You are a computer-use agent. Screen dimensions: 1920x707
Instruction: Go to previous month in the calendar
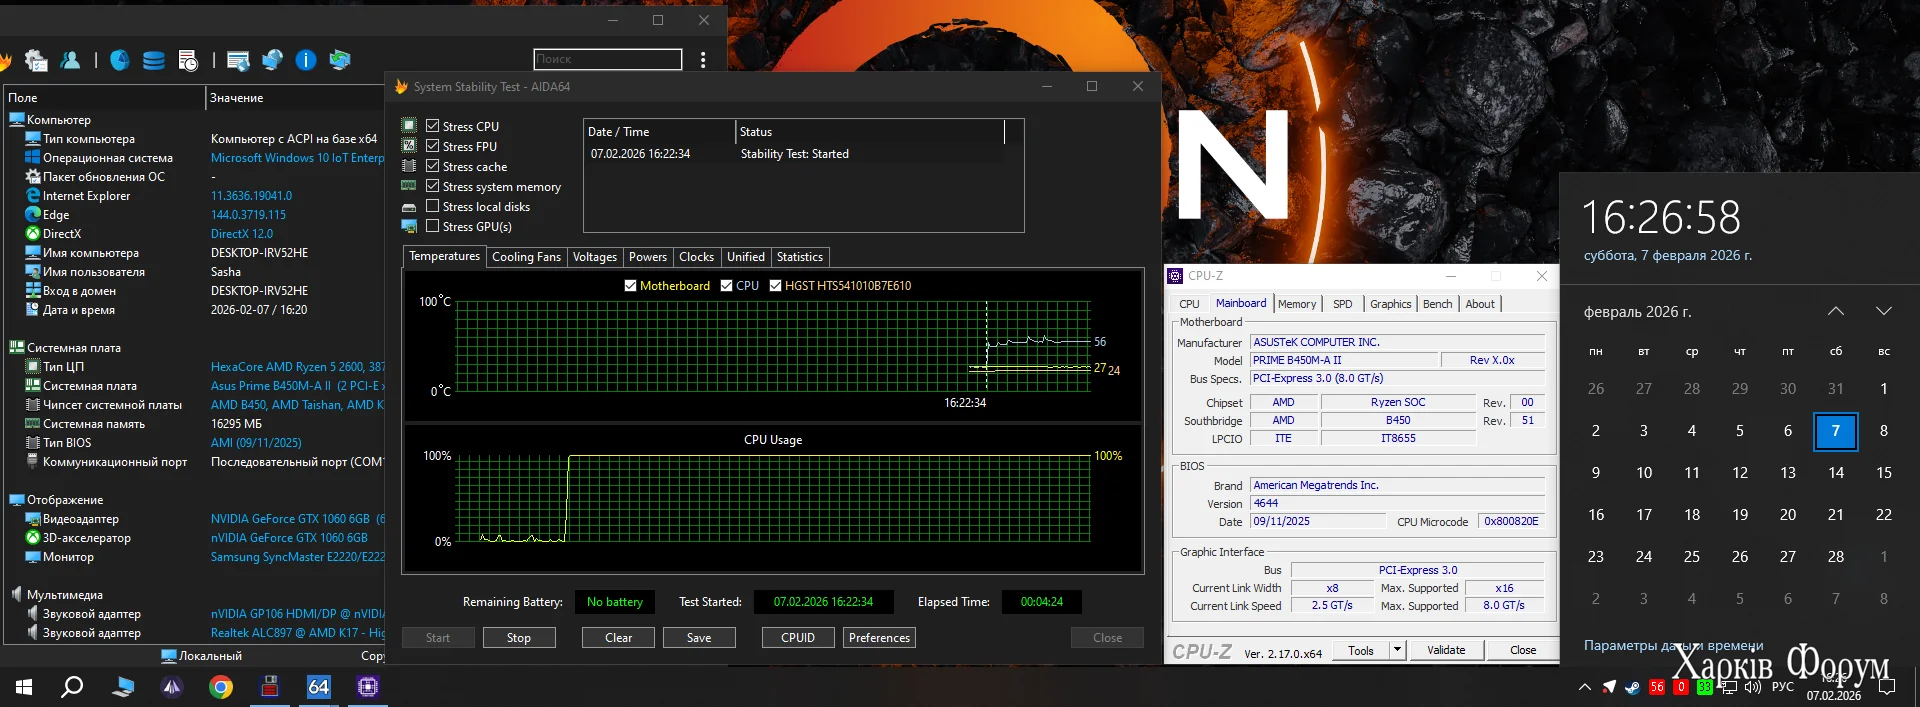point(1835,311)
